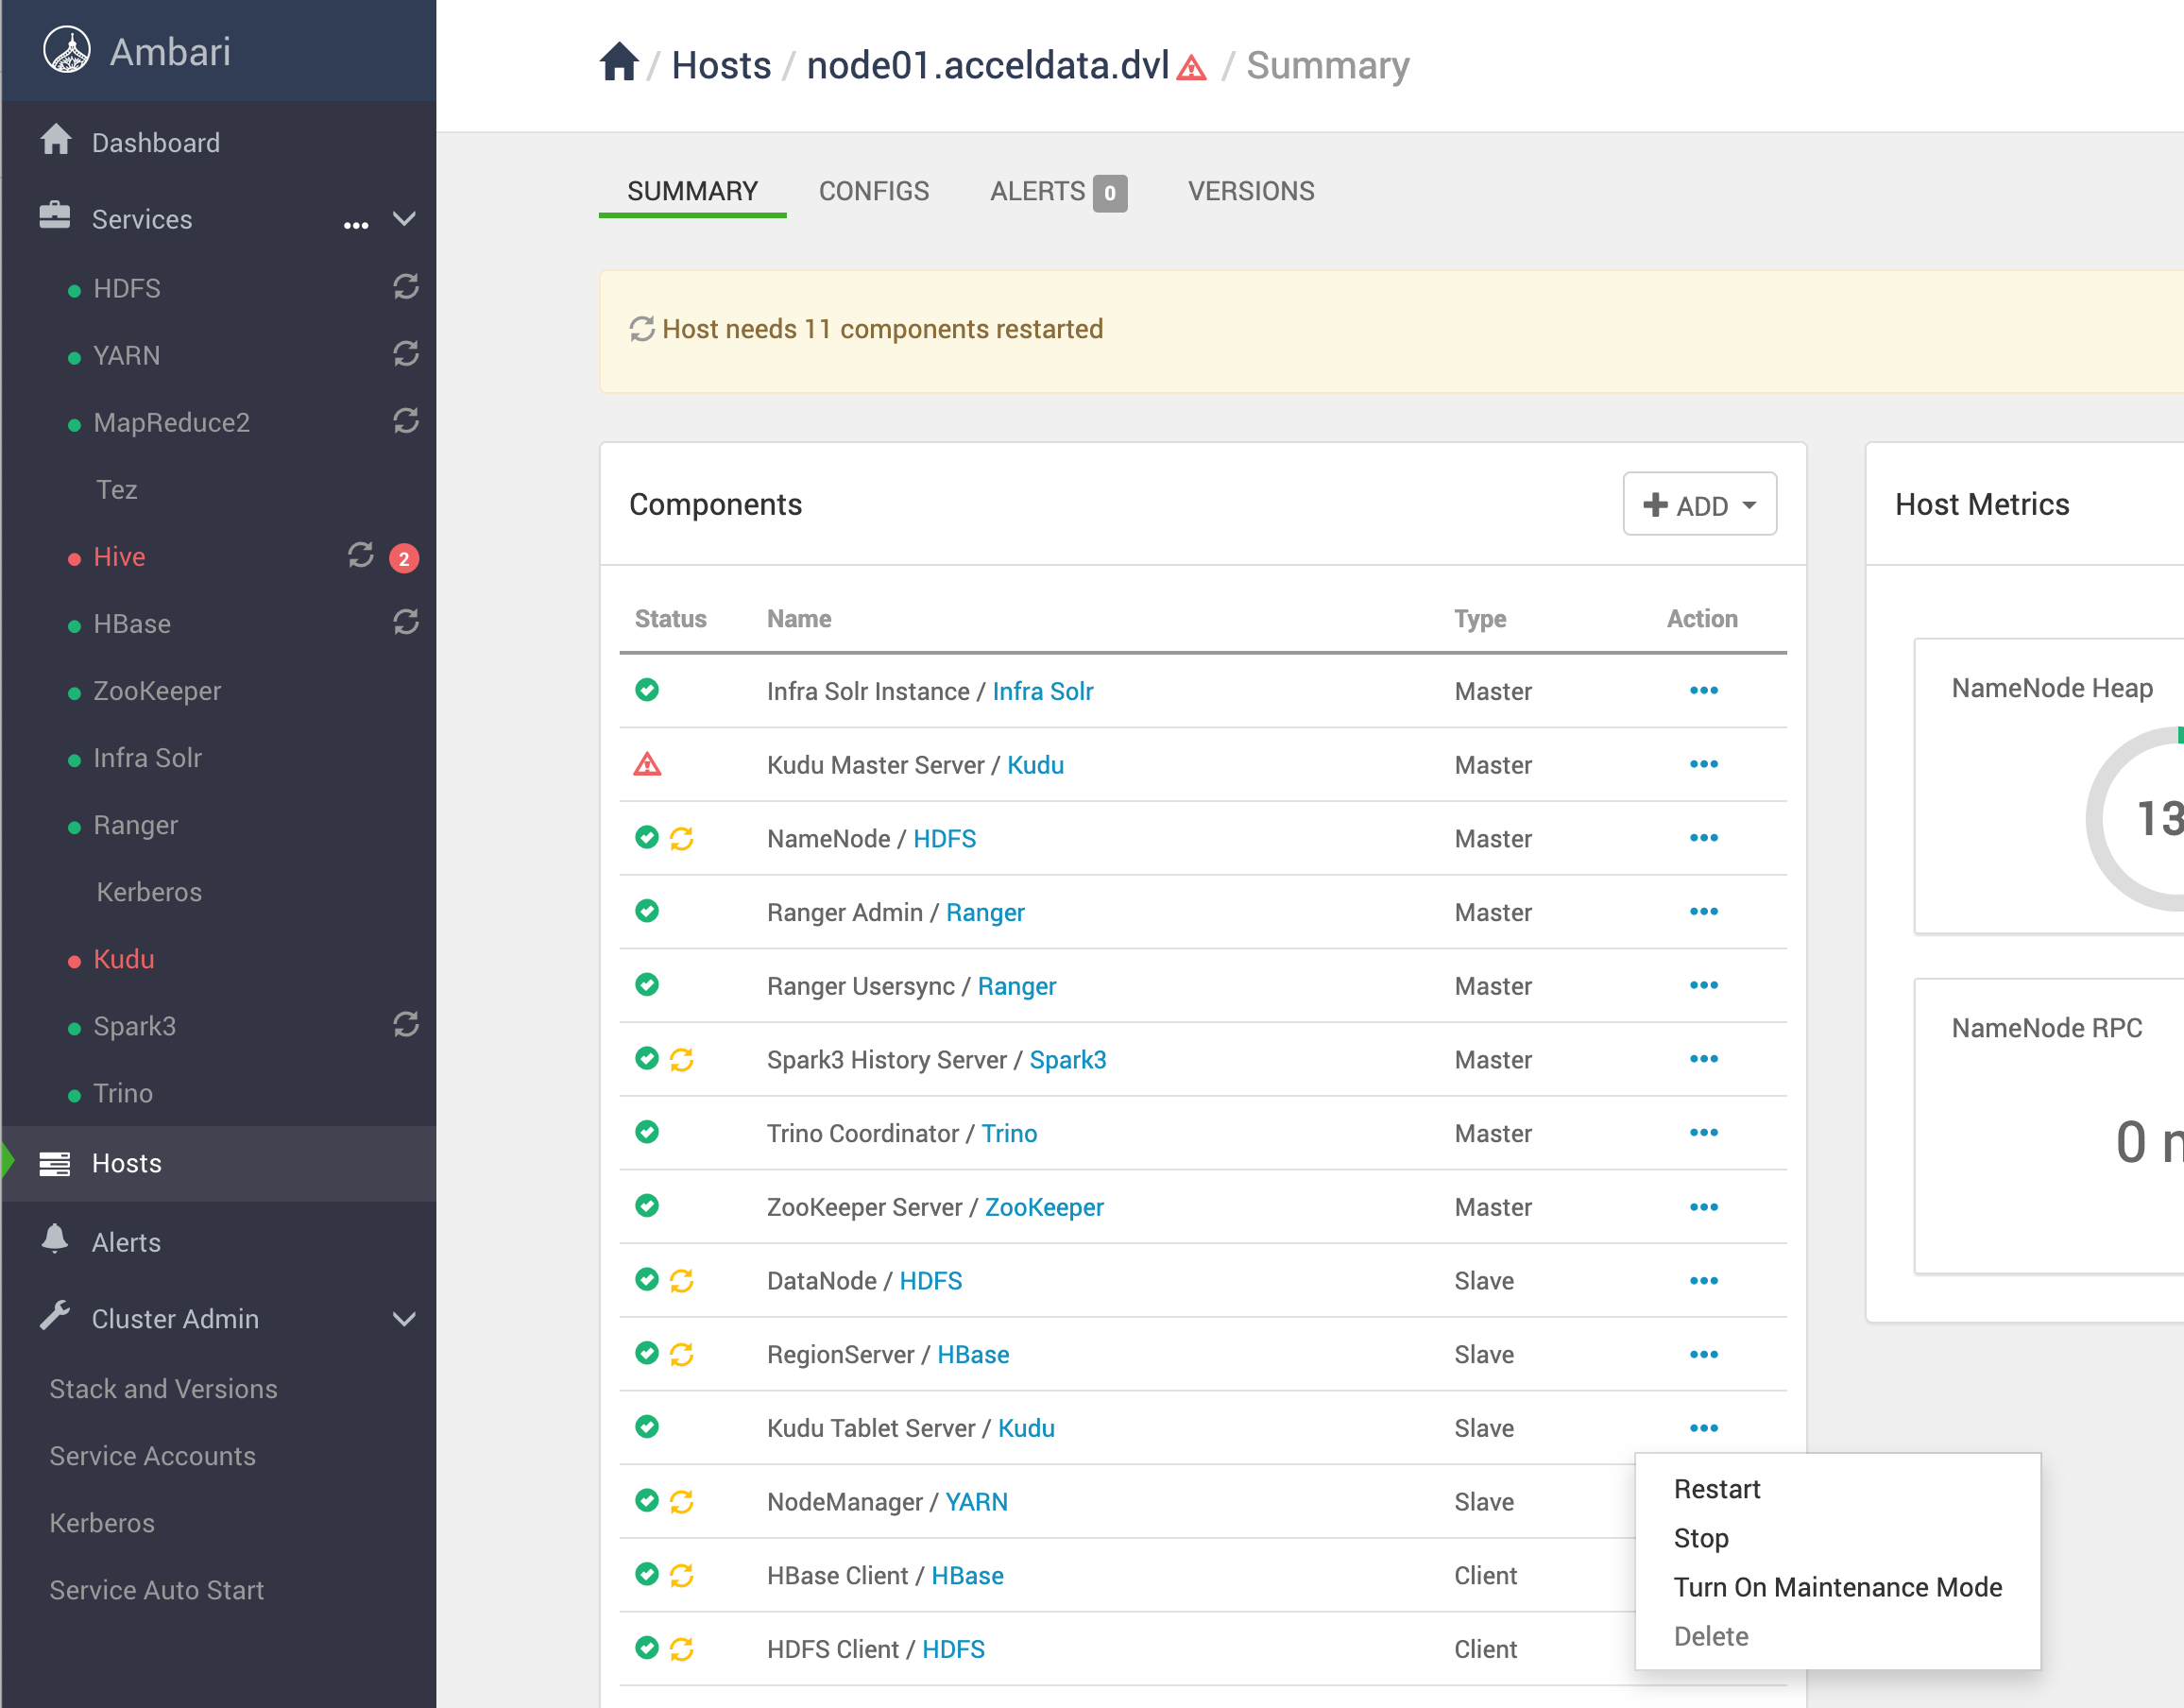Open action menu for Ranger Admin row
The height and width of the screenshot is (1708, 2184).
[1704, 911]
